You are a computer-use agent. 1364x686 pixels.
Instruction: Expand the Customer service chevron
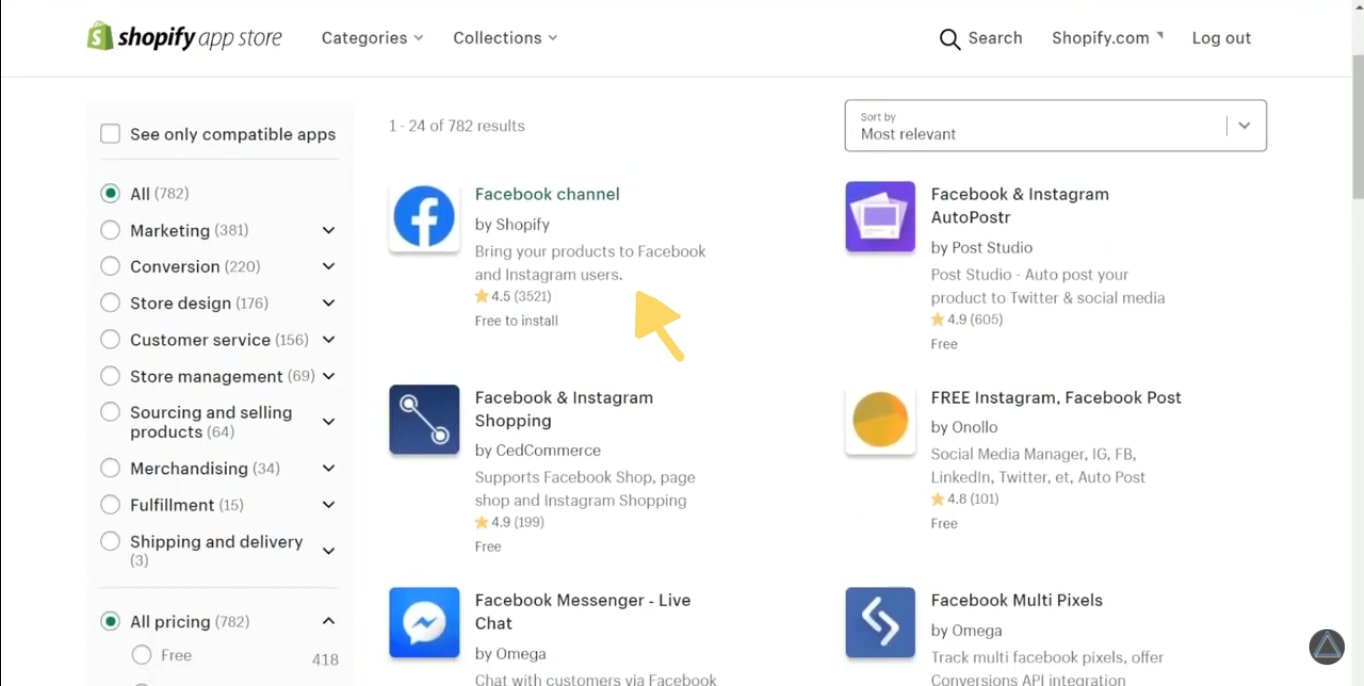tap(328, 339)
